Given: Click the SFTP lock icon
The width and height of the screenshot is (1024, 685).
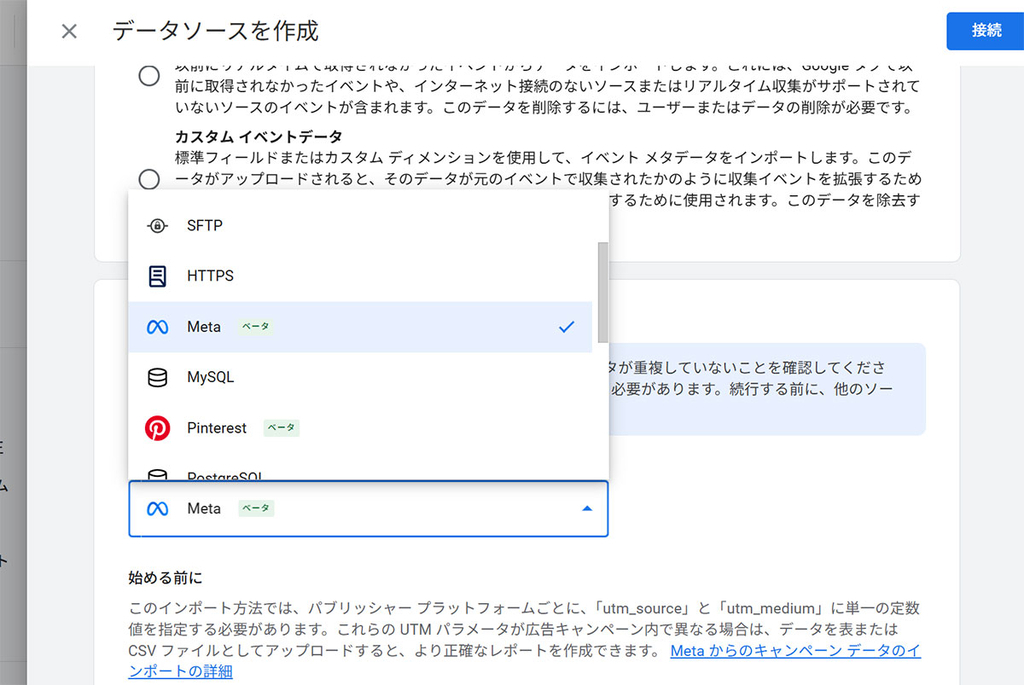Looking at the screenshot, I should click(157, 226).
